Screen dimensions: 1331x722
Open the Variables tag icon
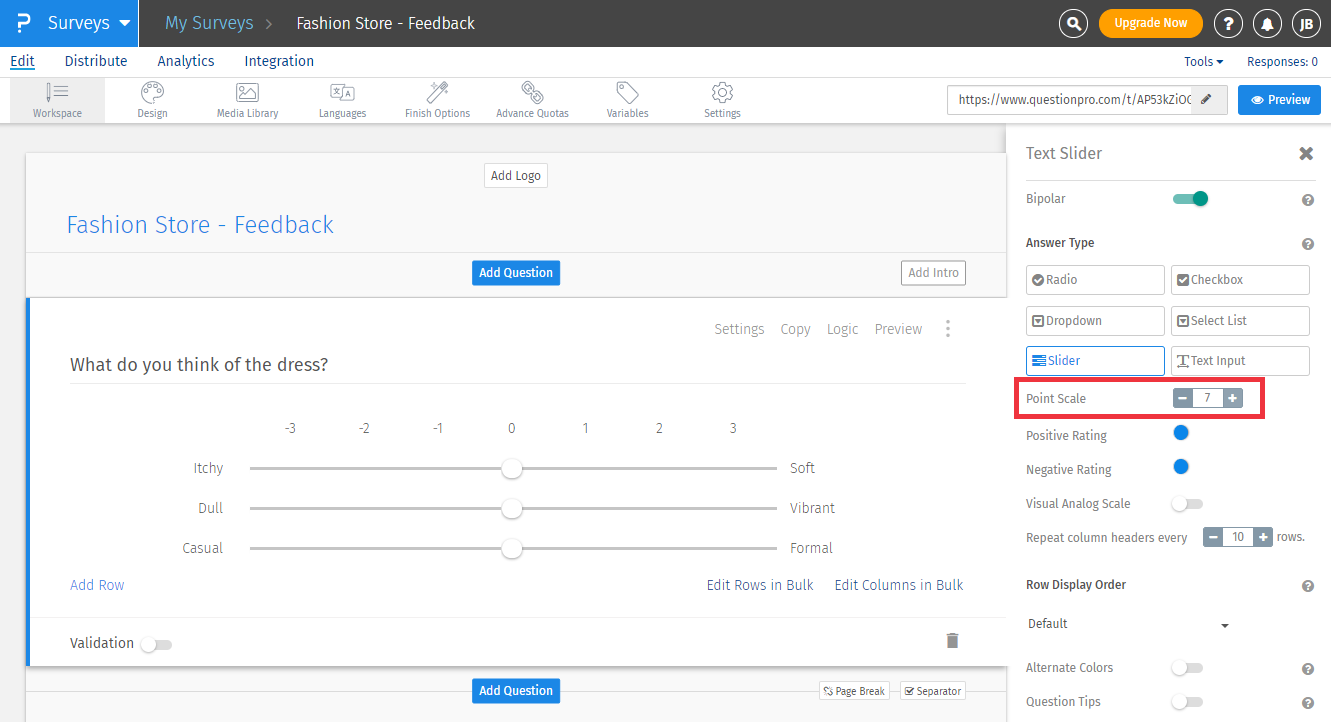point(627,94)
